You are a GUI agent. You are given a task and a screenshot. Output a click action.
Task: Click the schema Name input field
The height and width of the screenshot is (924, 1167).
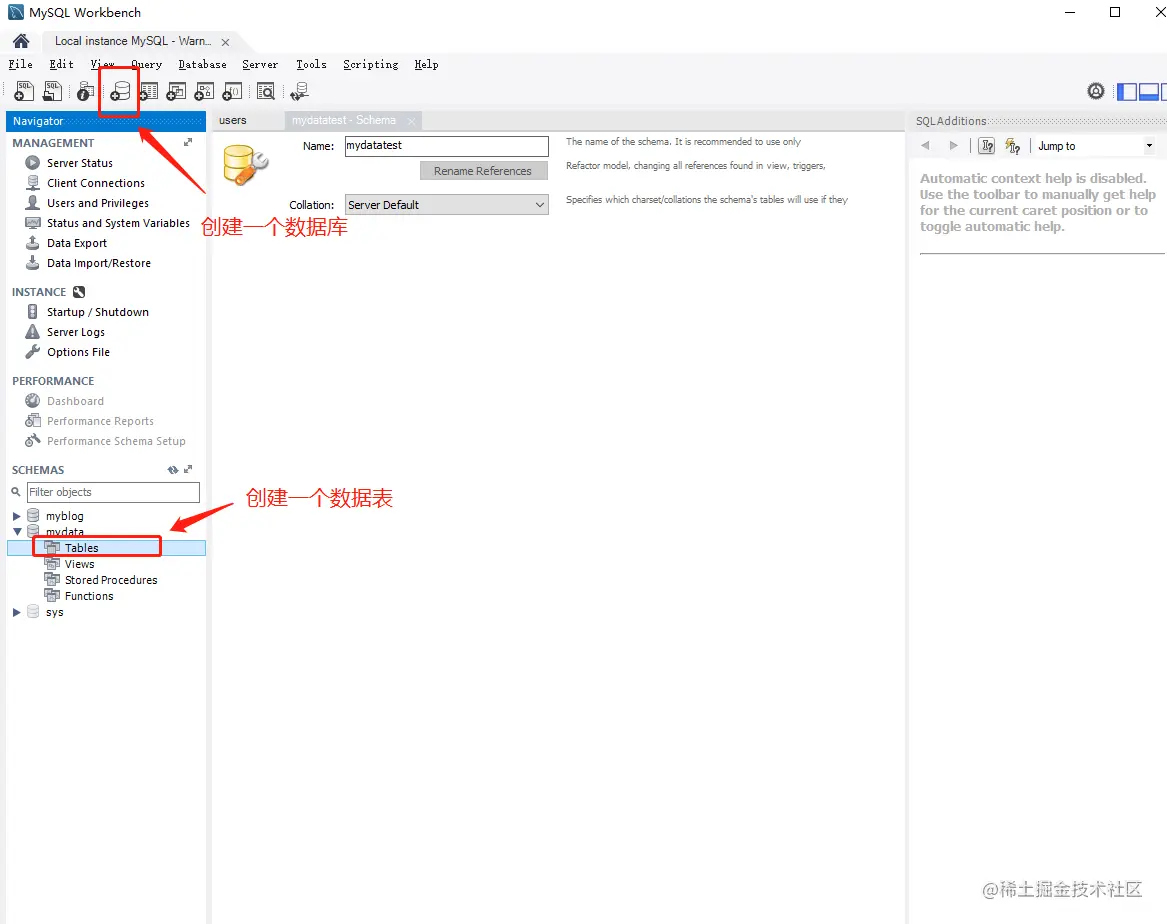(447, 146)
